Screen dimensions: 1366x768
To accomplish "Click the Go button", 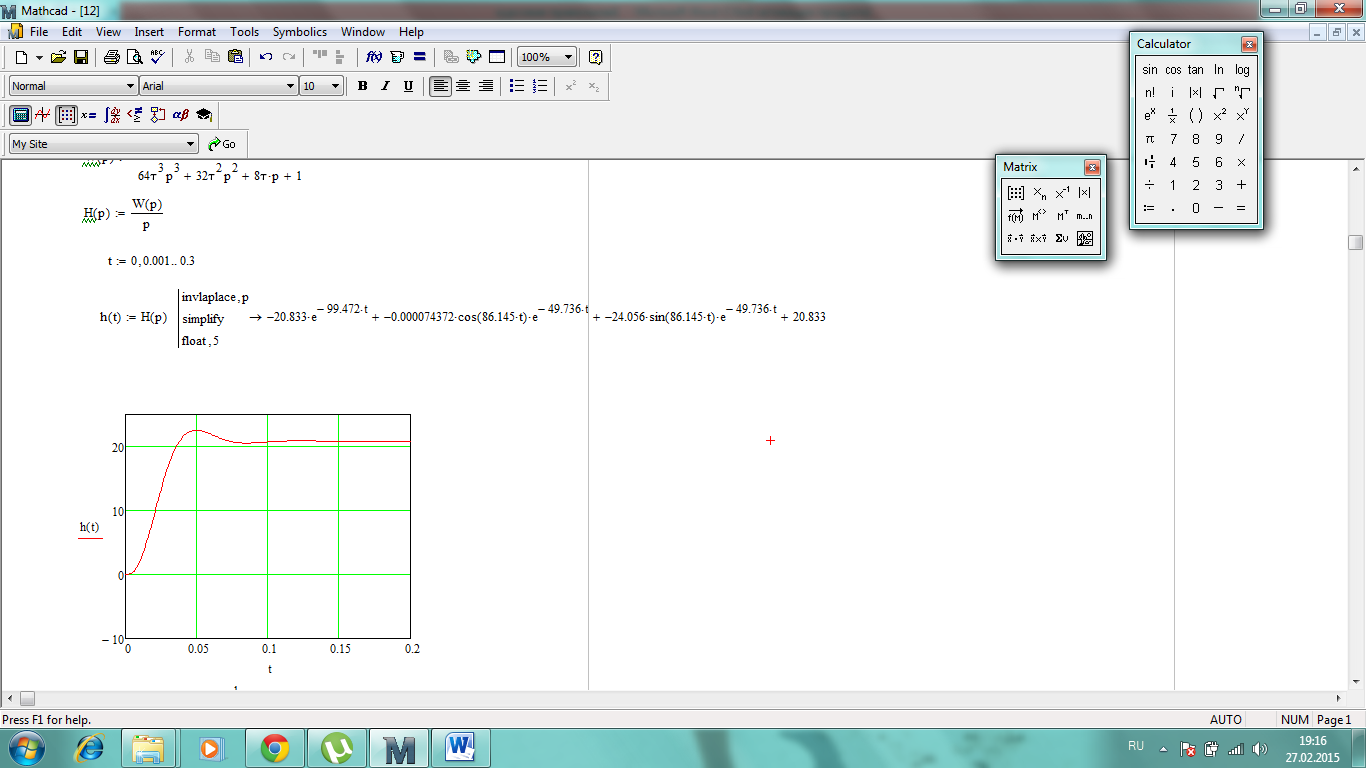I will [222, 144].
